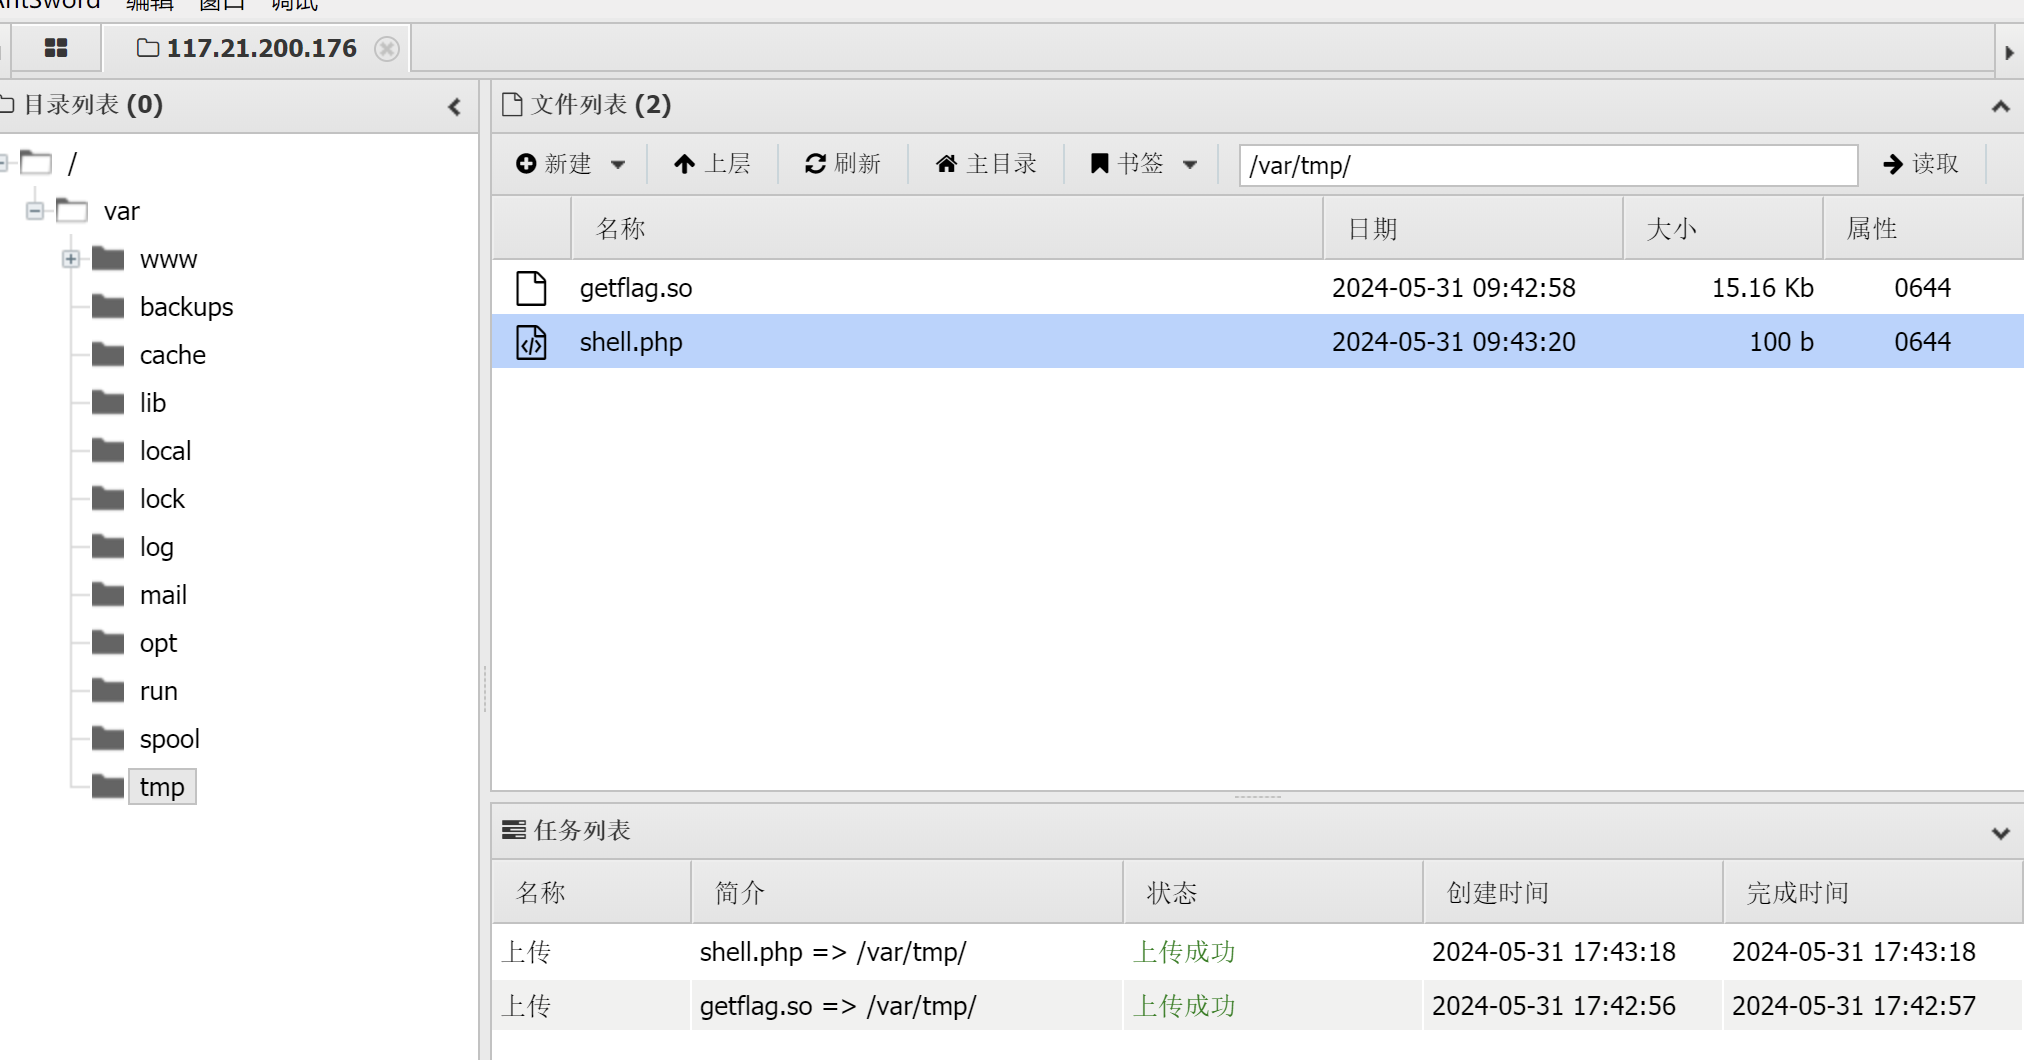Viewport: 2024px width, 1060px height.
Task: Click the /var/tmp/ path input field
Action: click(1547, 165)
